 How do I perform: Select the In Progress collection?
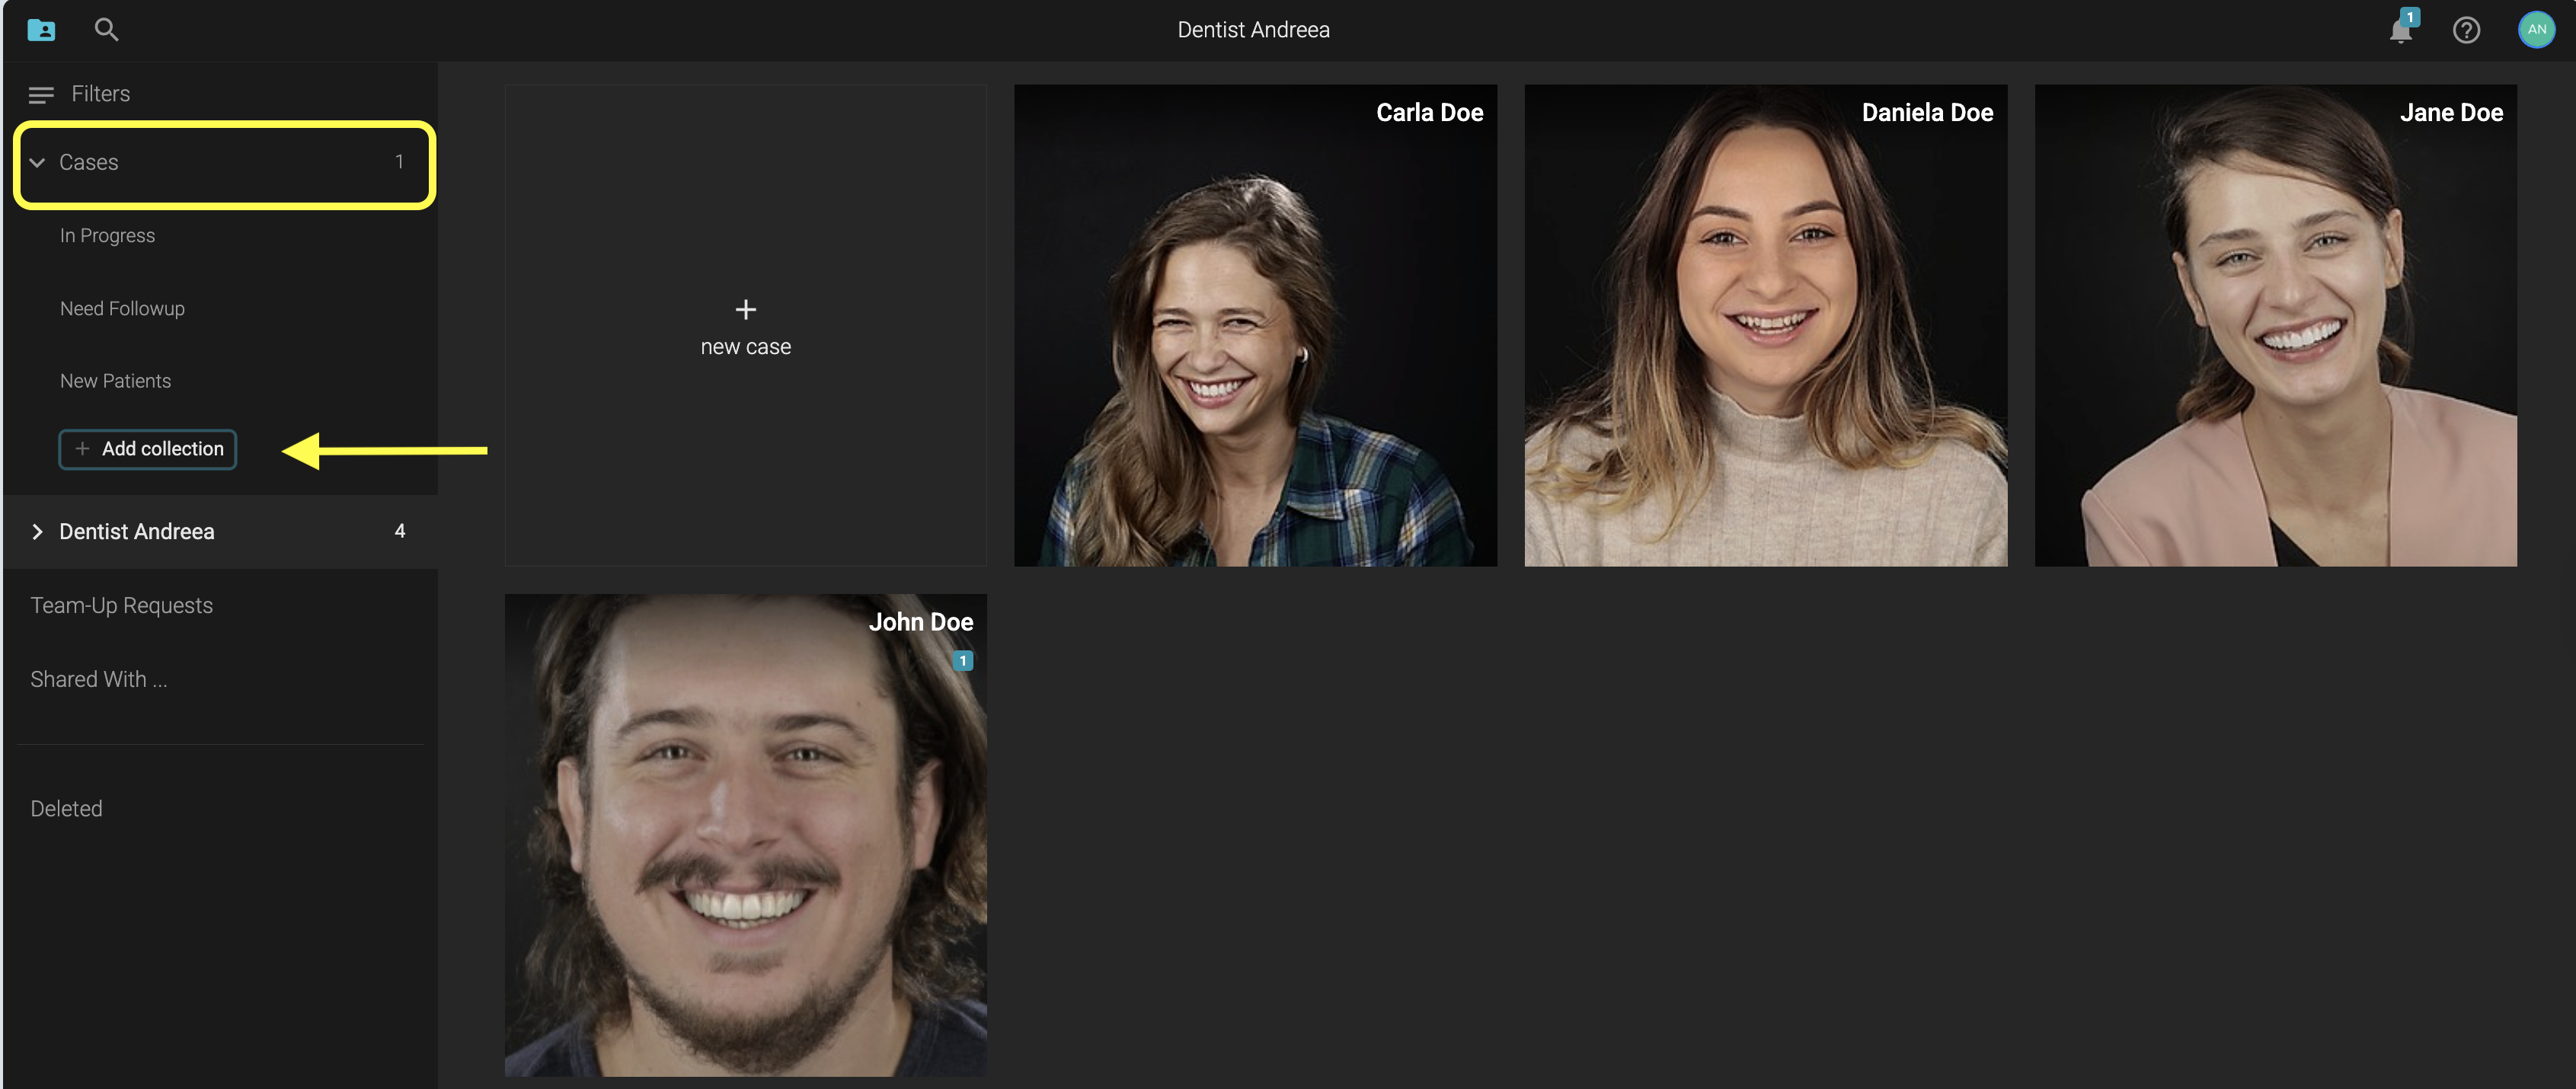tap(107, 236)
